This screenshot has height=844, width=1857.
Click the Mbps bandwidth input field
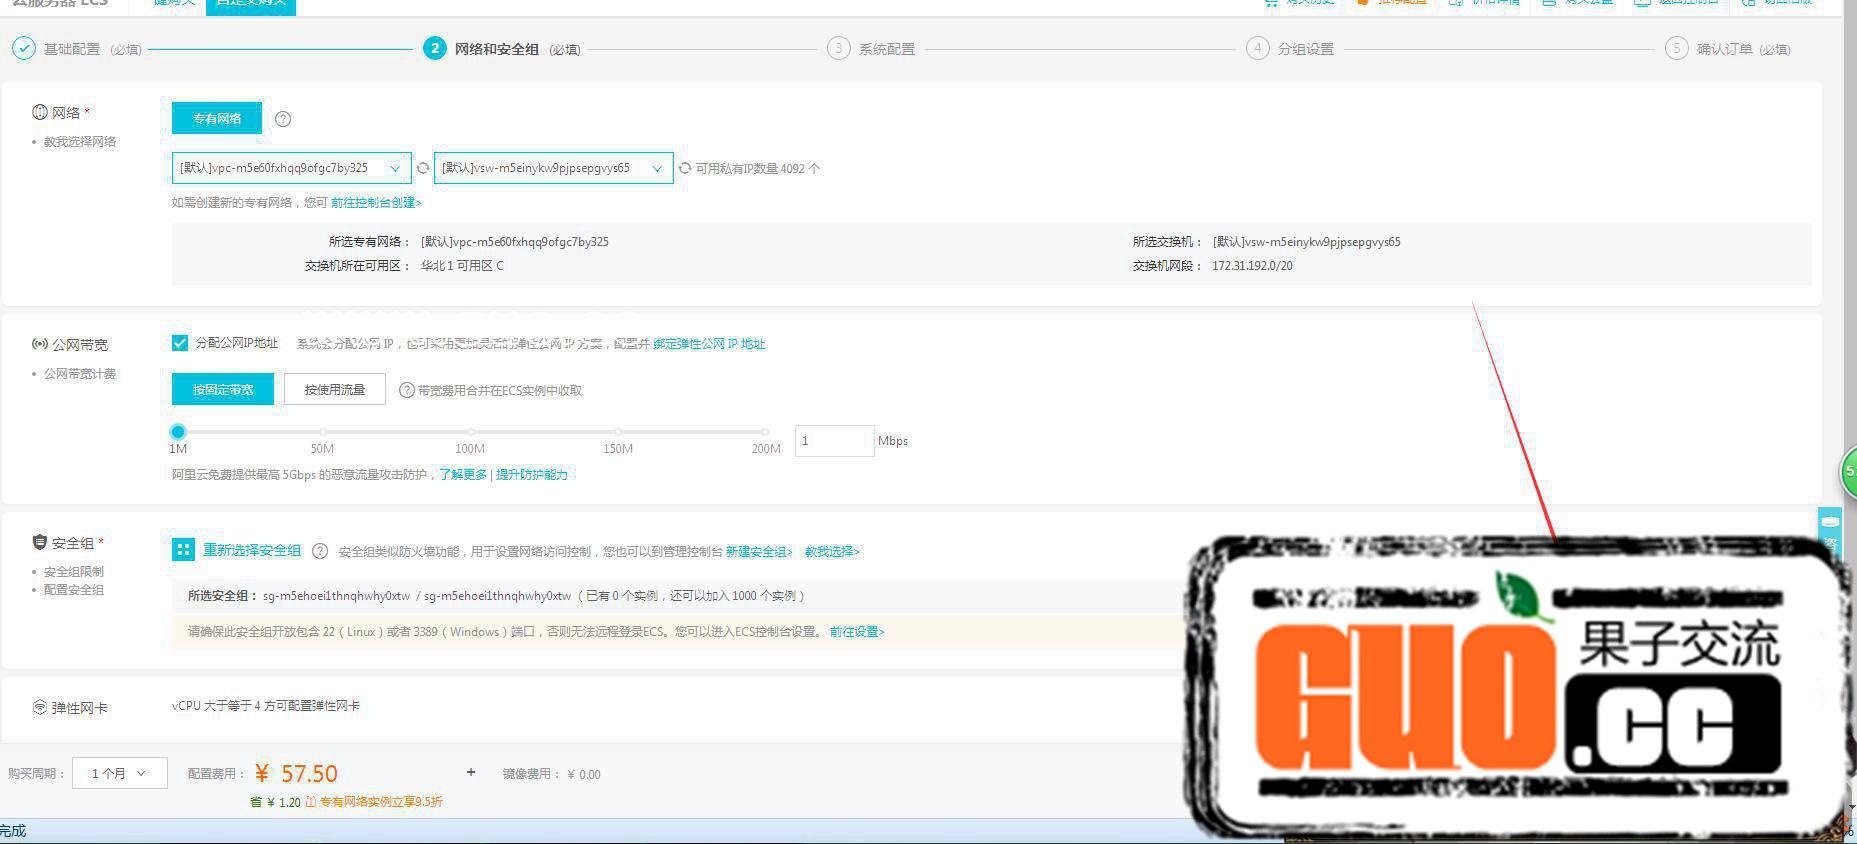click(x=834, y=441)
